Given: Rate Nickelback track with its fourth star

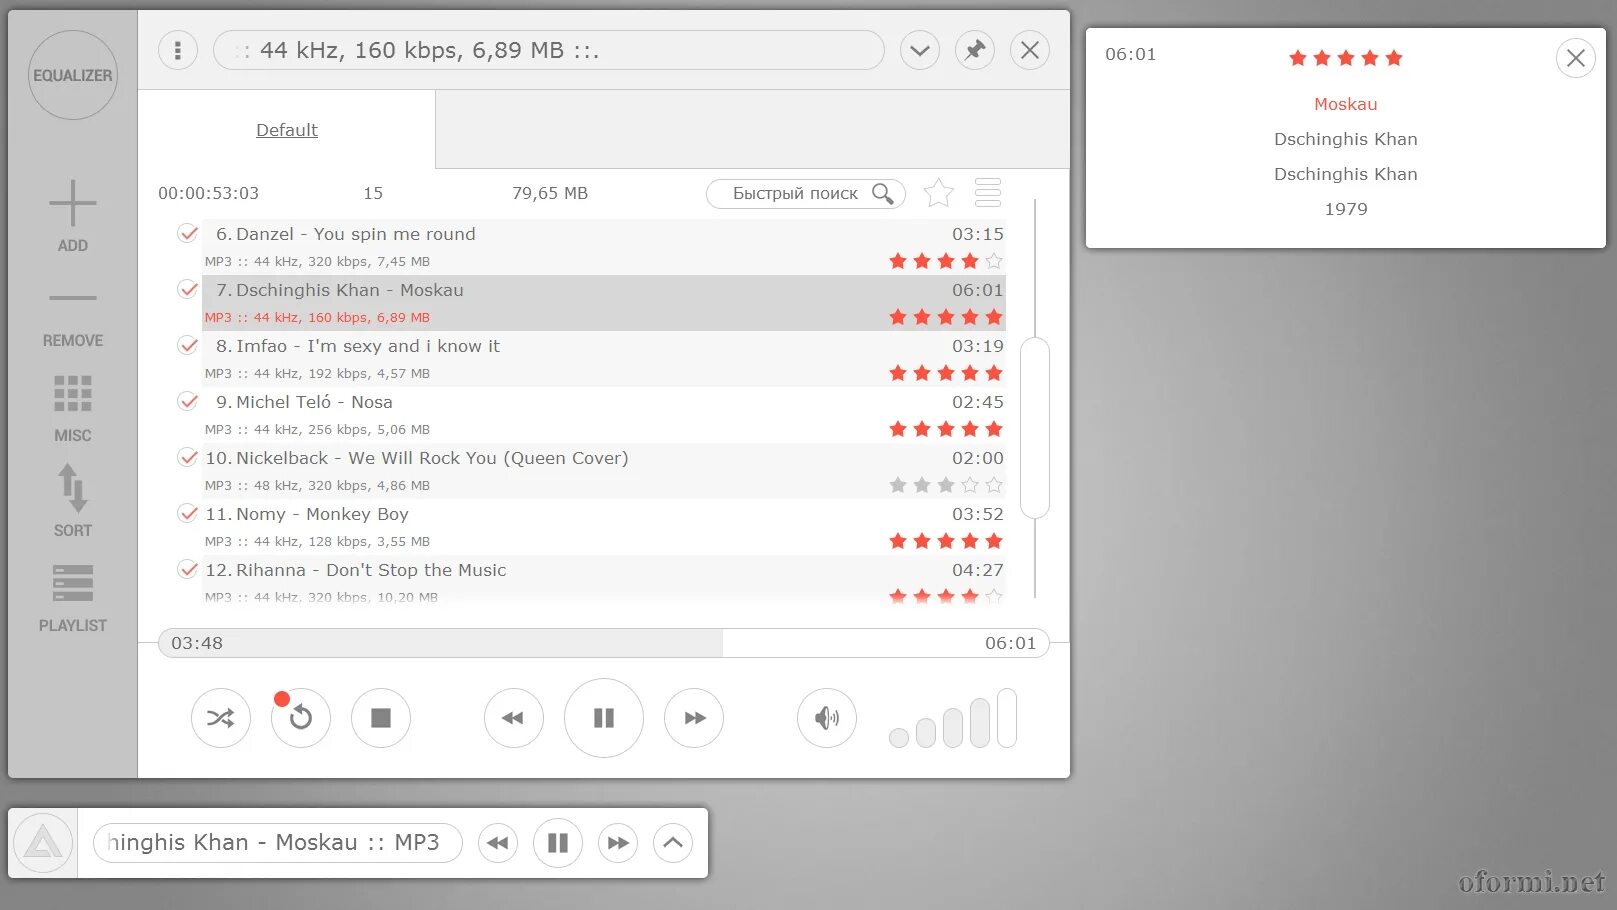Looking at the screenshot, I should [970, 485].
